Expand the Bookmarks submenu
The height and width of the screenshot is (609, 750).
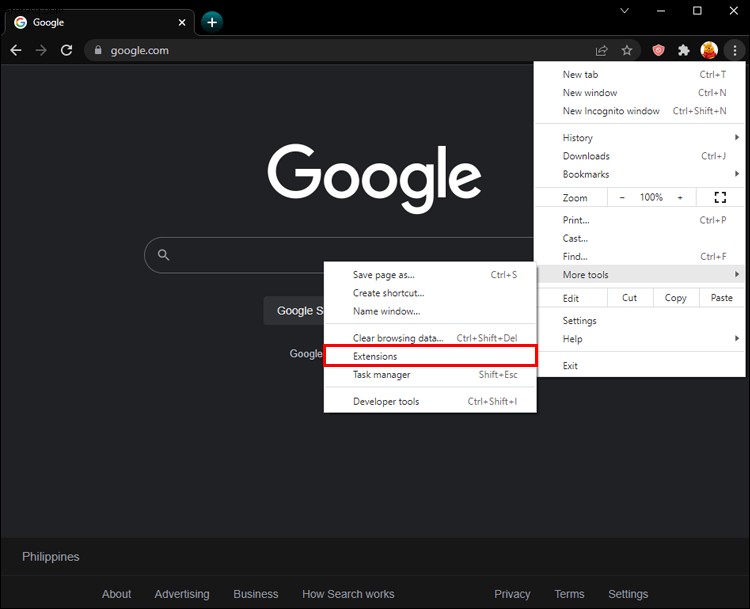[640, 174]
